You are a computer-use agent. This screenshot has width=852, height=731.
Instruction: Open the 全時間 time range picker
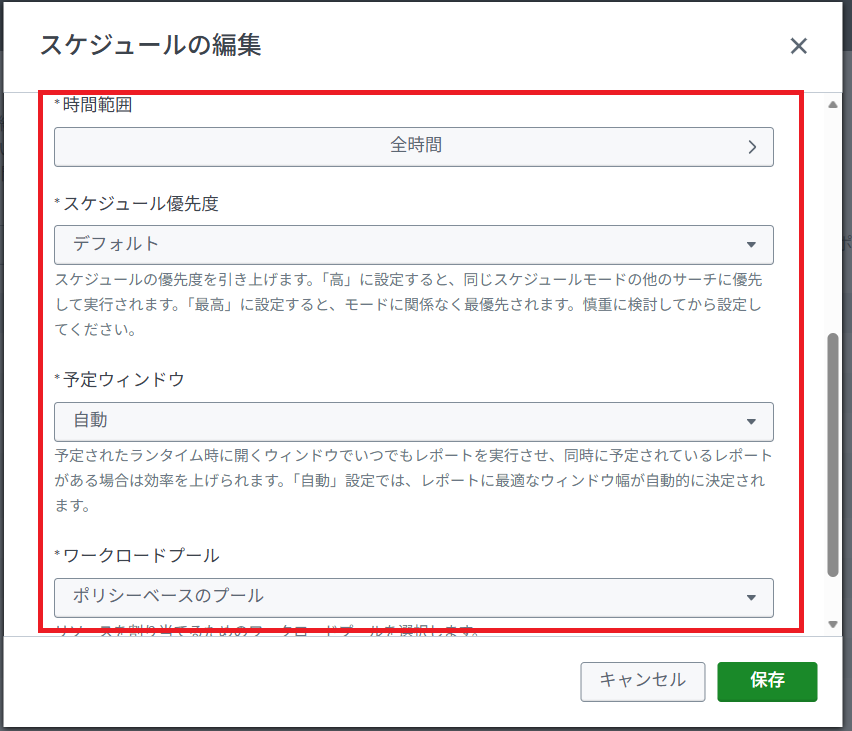[414, 146]
